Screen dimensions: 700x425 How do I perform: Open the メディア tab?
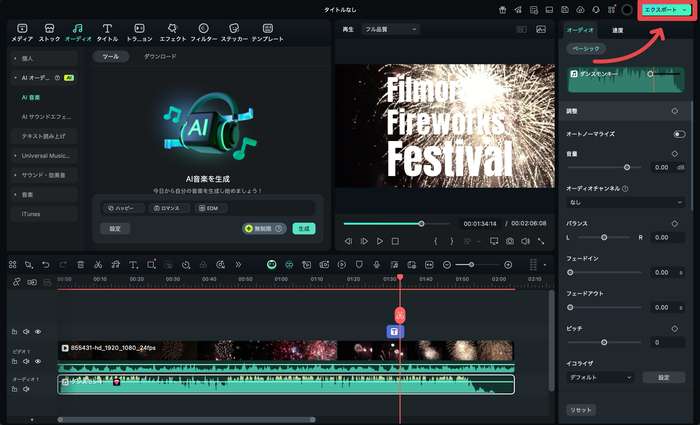tap(22, 33)
